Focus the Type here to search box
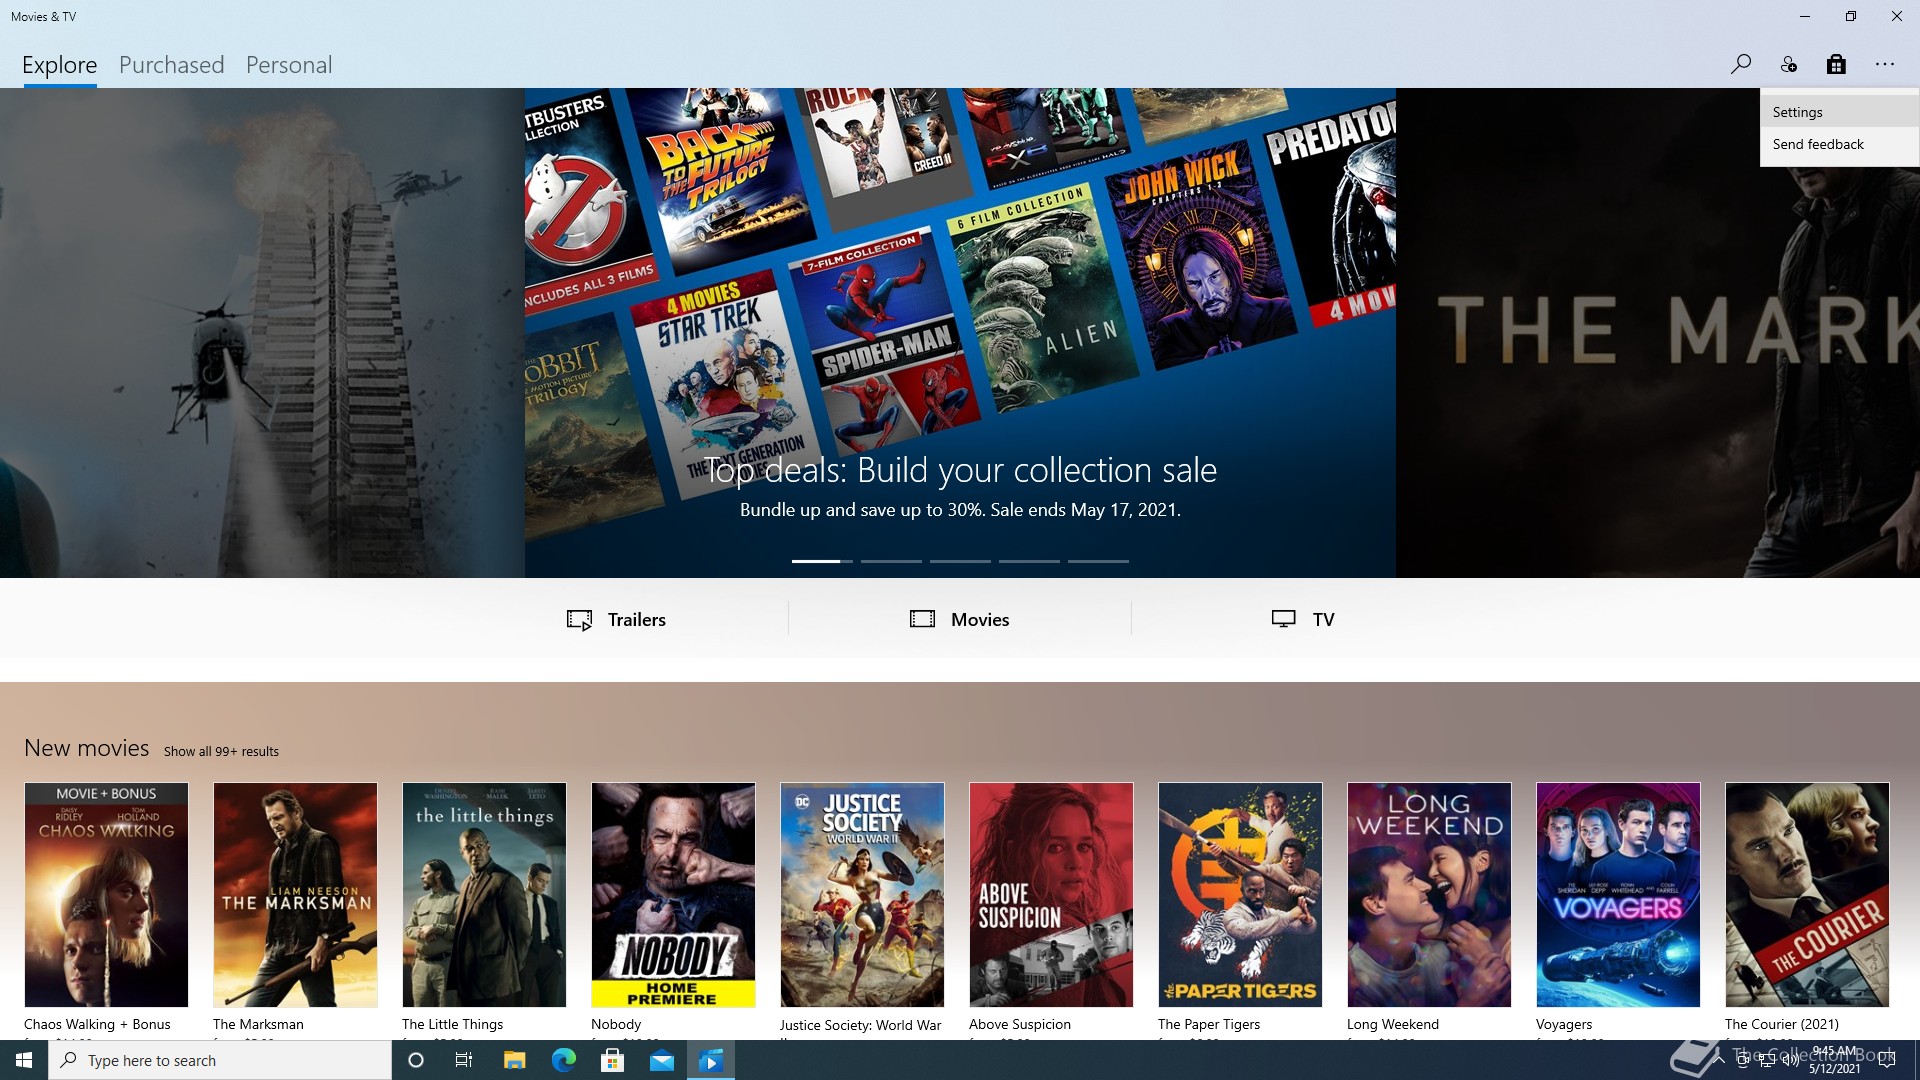Image resolution: width=1920 pixels, height=1080 pixels. point(220,1060)
